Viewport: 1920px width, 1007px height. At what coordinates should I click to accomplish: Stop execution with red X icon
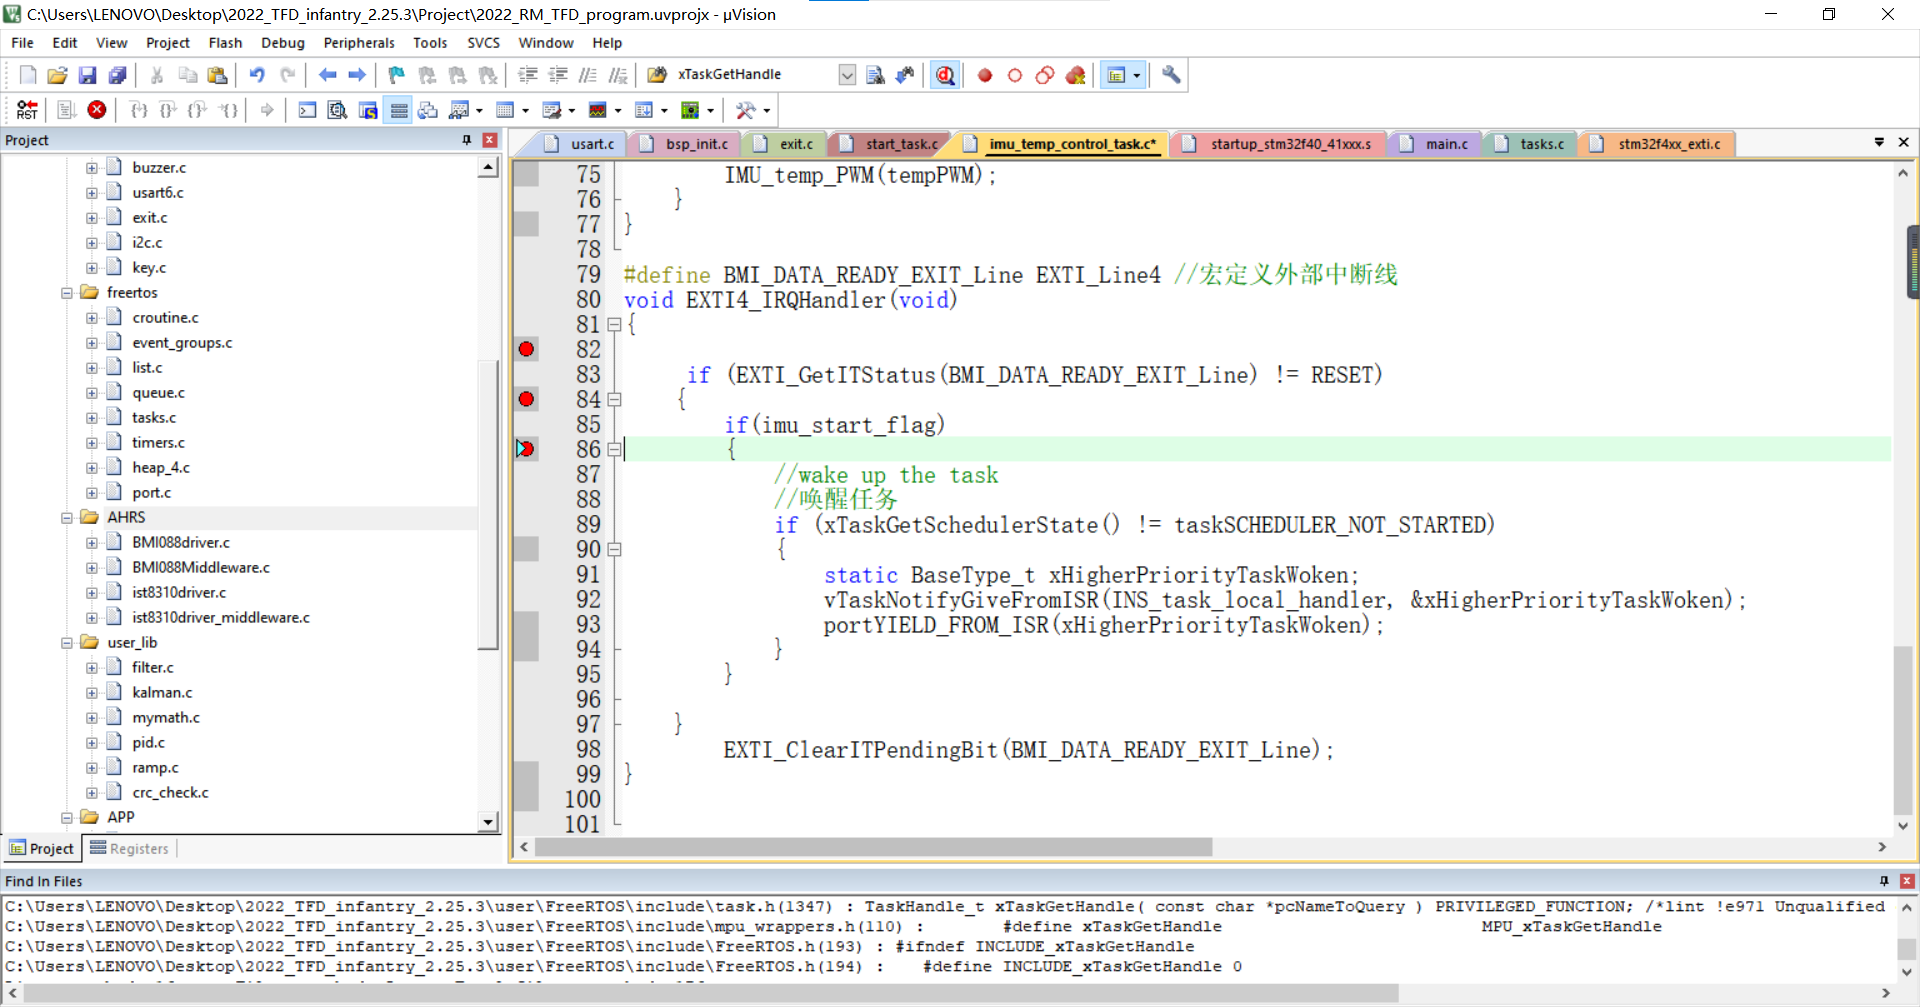[x=97, y=110]
